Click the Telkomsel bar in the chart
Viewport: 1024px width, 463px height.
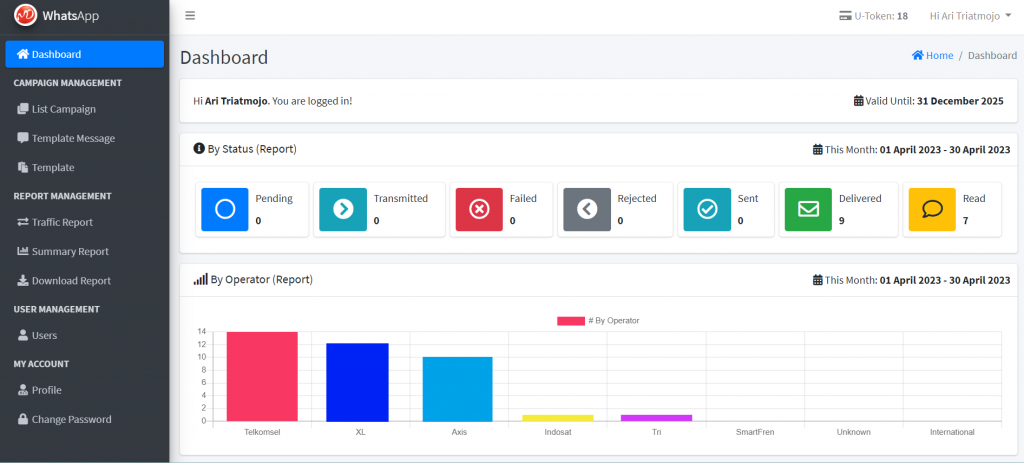261,377
